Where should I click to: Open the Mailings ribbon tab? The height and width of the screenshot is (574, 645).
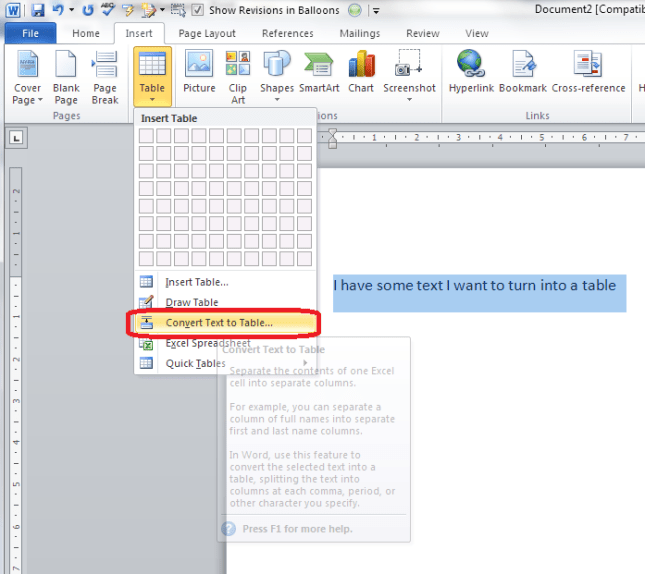coord(359,33)
